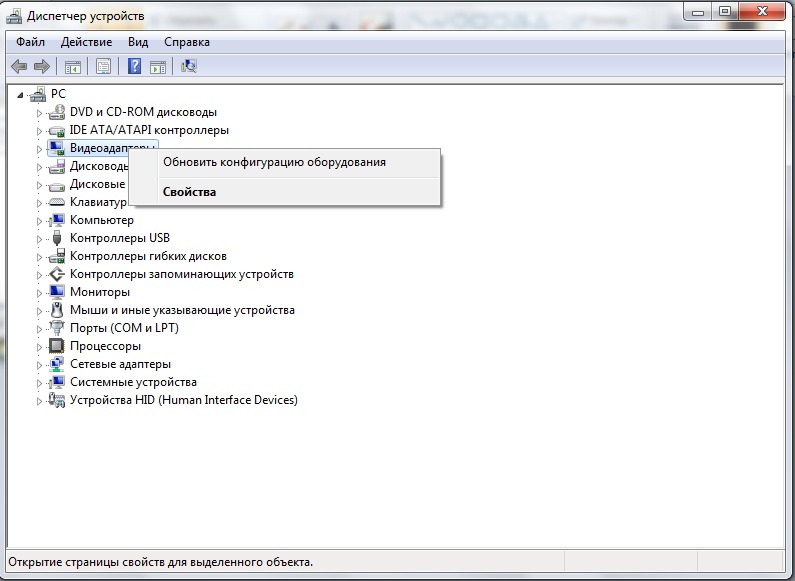Click the Контроллеры запоминающих устройств icon
Image resolution: width=795 pixels, height=581 pixels.
tap(57, 274)
